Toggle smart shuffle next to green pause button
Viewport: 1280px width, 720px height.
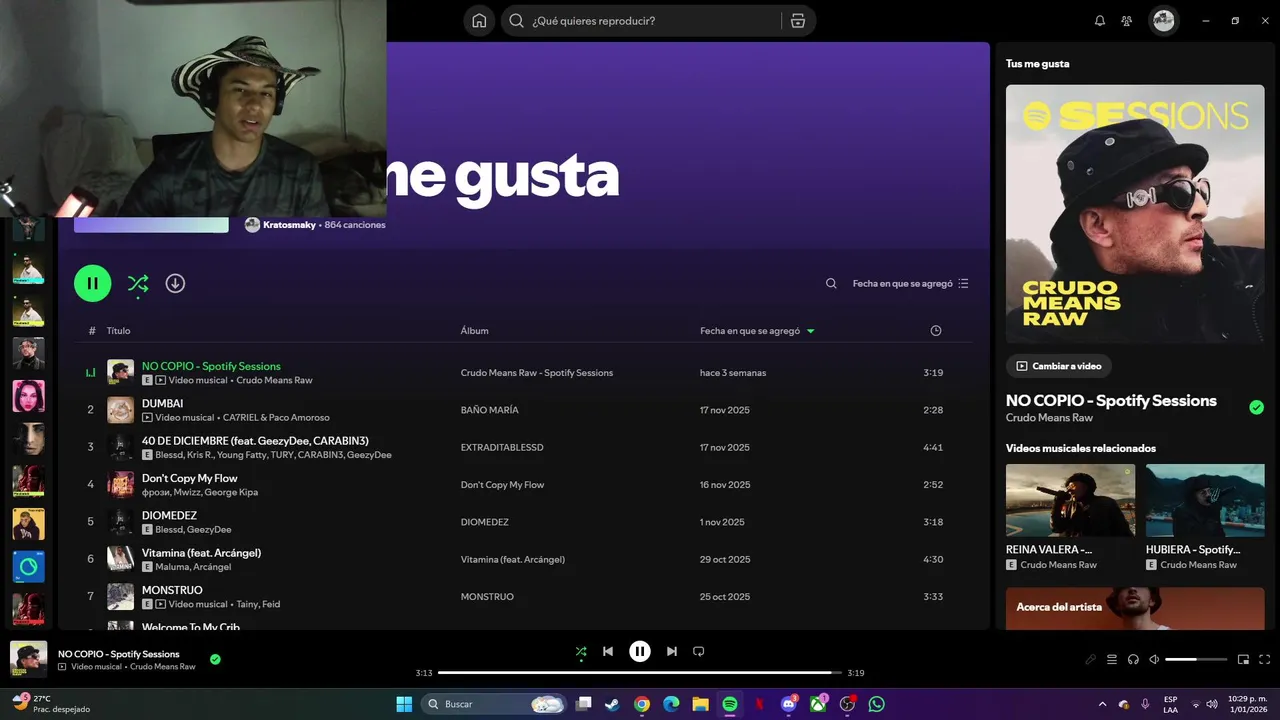point(138,284)
